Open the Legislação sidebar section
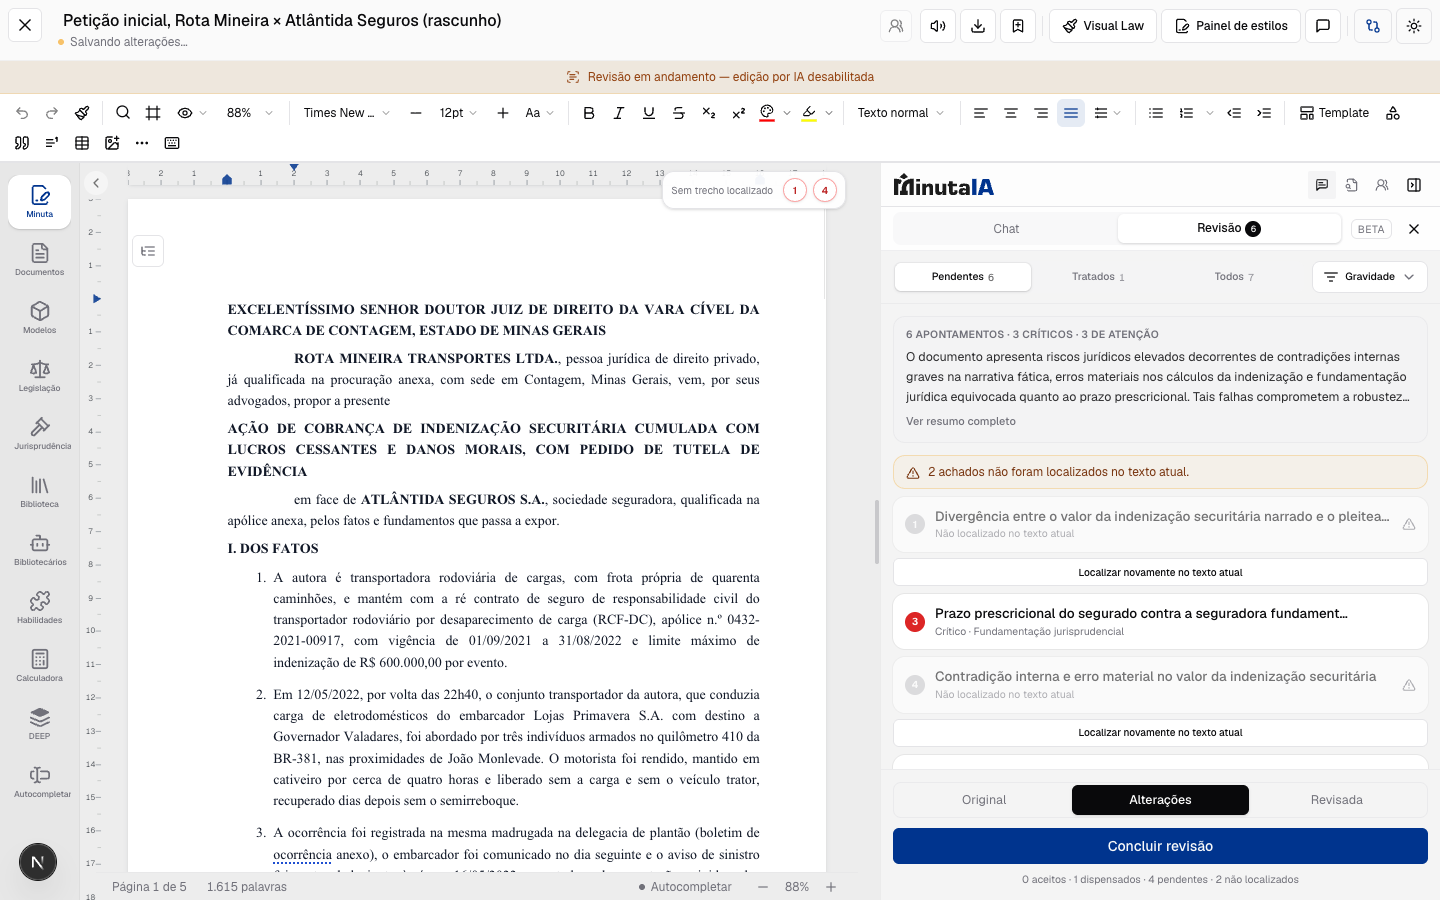Screen dimensions: 1440x900 [40, 375]
